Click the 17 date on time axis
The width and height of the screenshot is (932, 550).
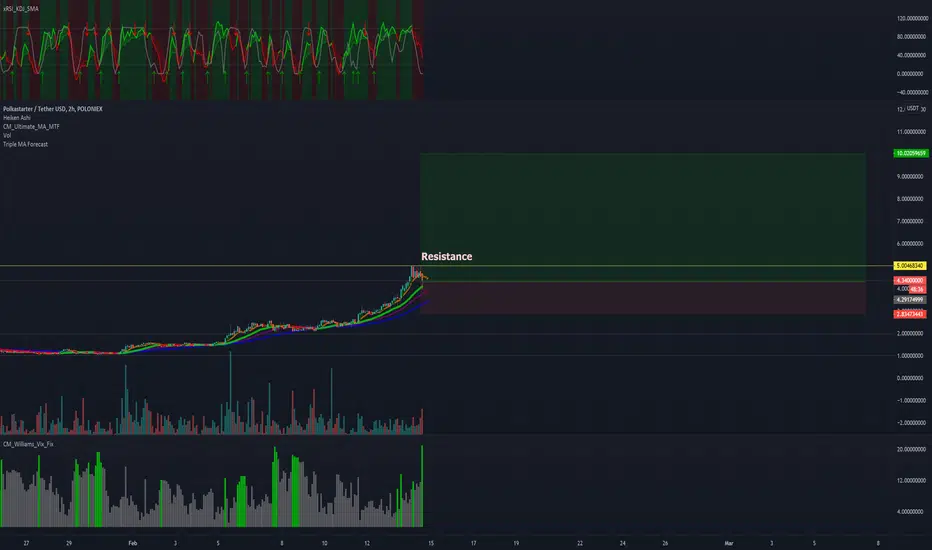[x=474, y=543]
